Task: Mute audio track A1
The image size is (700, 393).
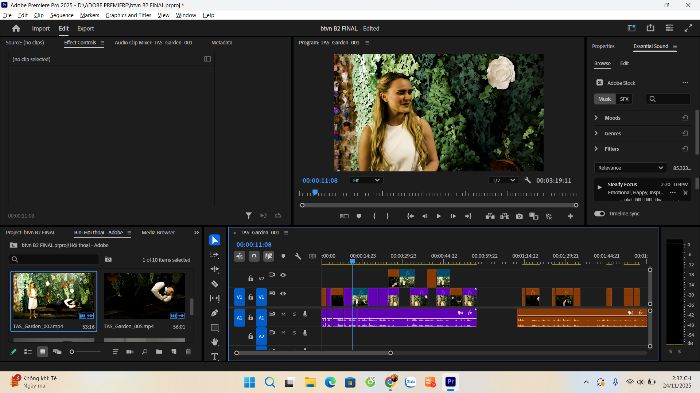Action: coord(283,314)
